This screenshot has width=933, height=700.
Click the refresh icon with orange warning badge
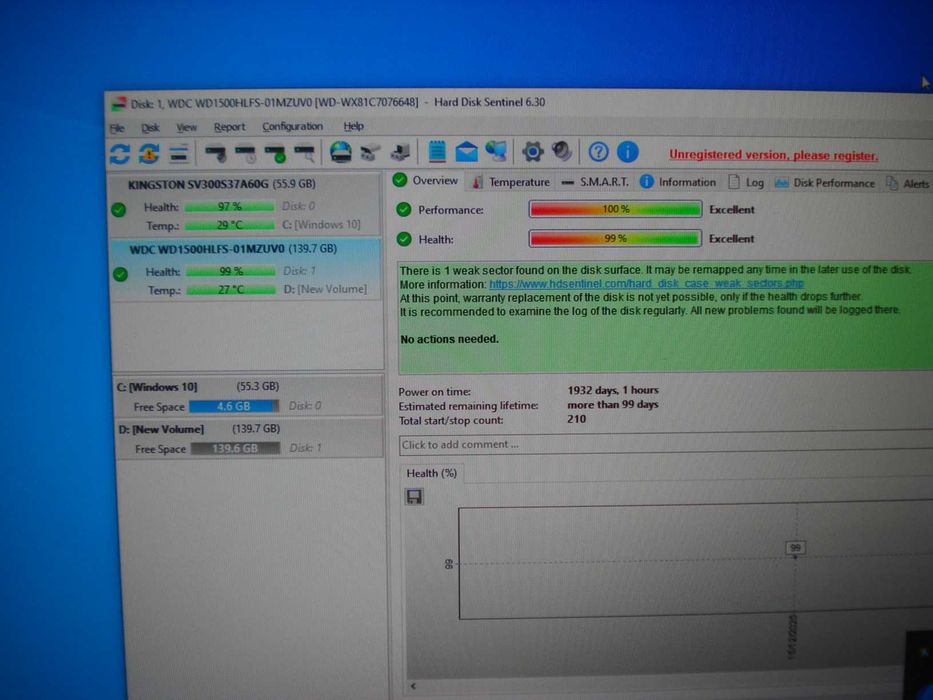click(x=149, y=154)
